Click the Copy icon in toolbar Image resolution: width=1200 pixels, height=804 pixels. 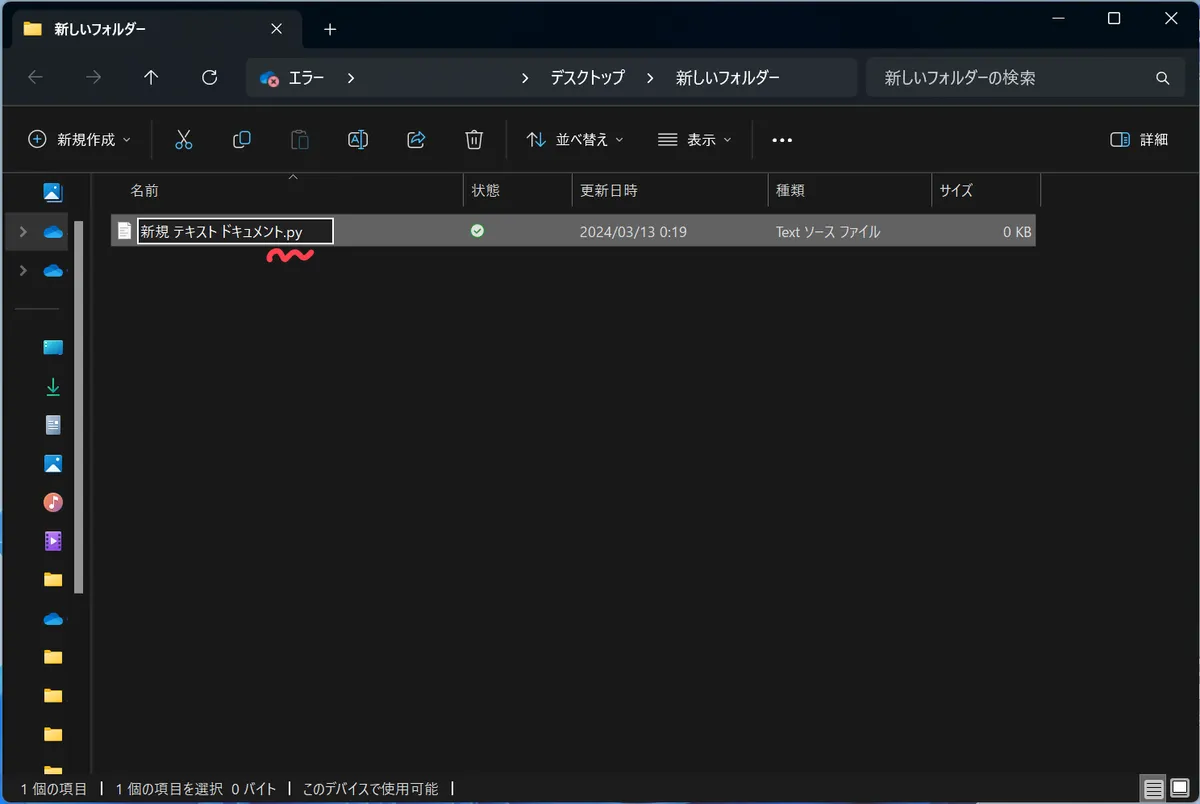click(x=241, y=140)
